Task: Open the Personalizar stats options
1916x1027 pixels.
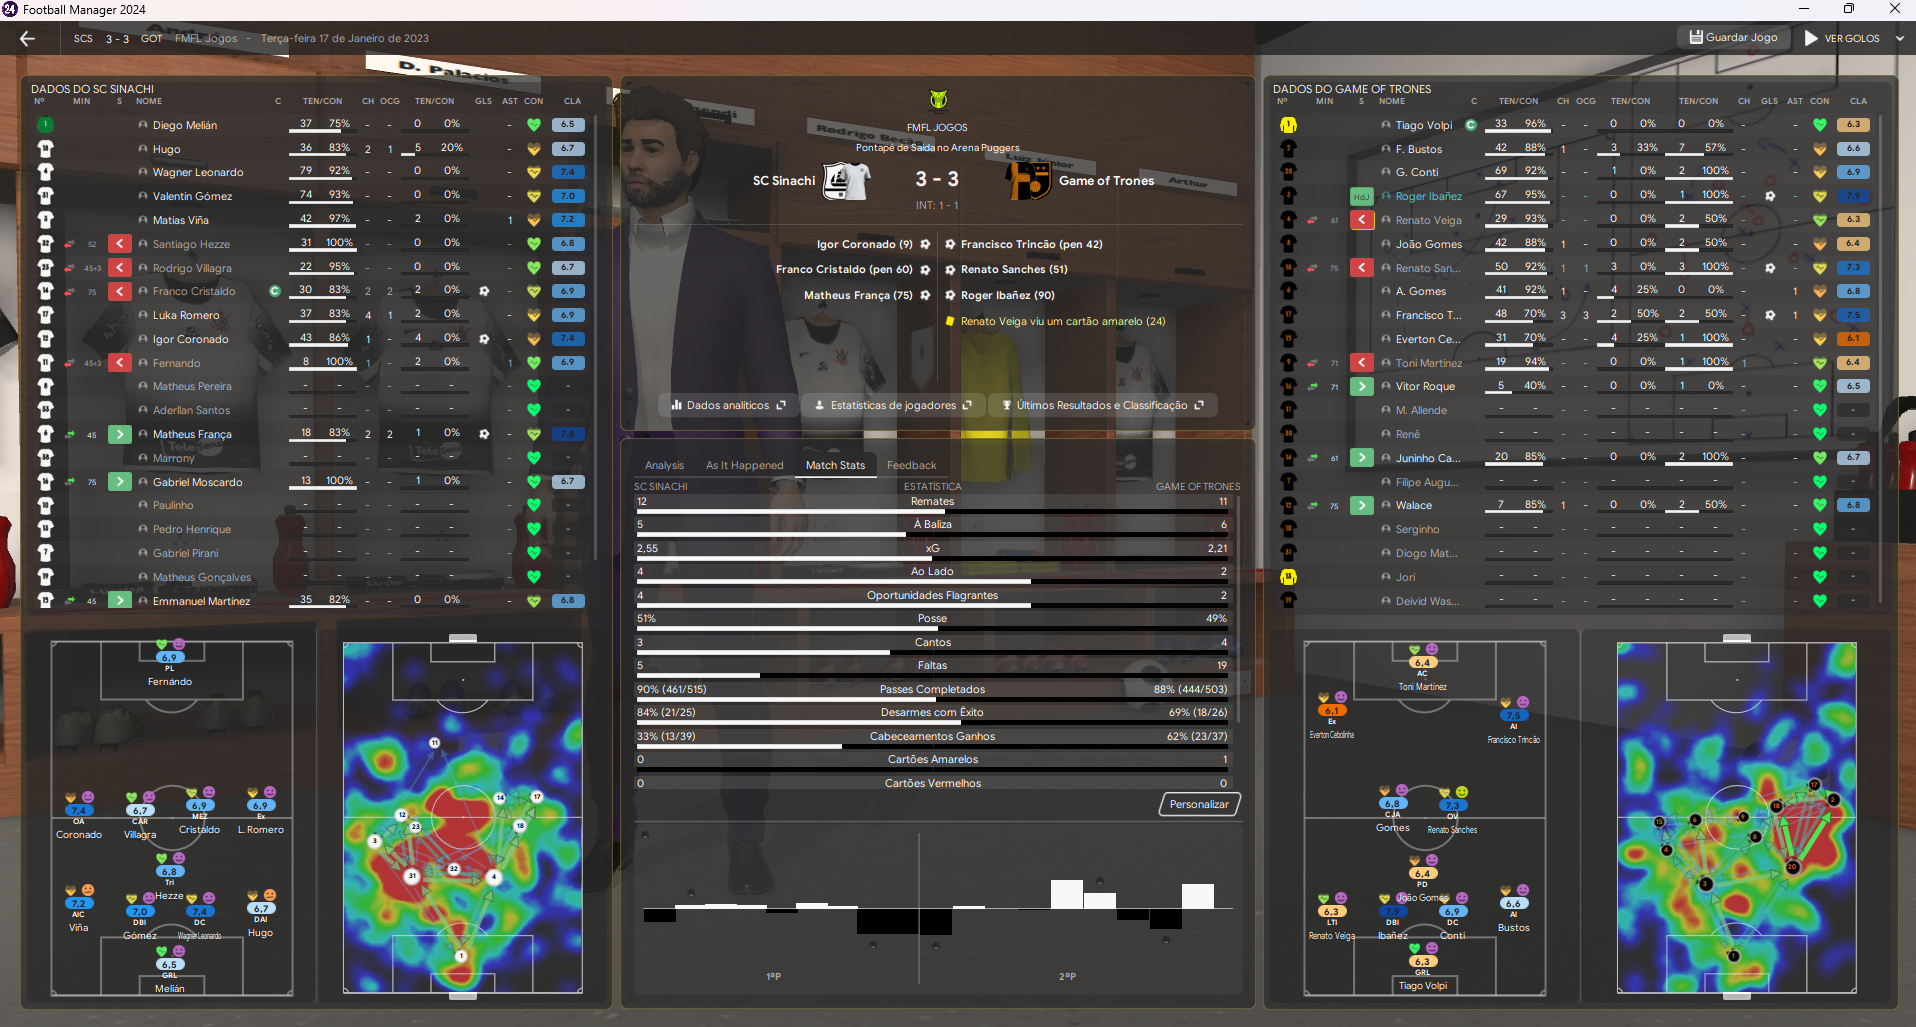Action: [1199, 805]
